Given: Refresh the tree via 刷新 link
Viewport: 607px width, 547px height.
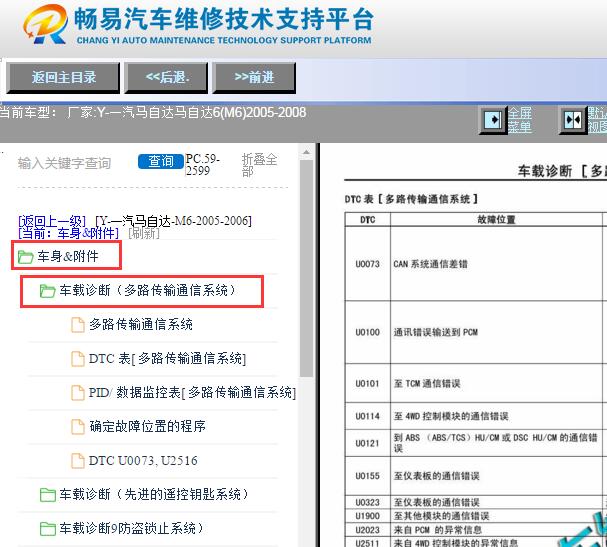Looking at the screenshot, I should pos(144,233).
